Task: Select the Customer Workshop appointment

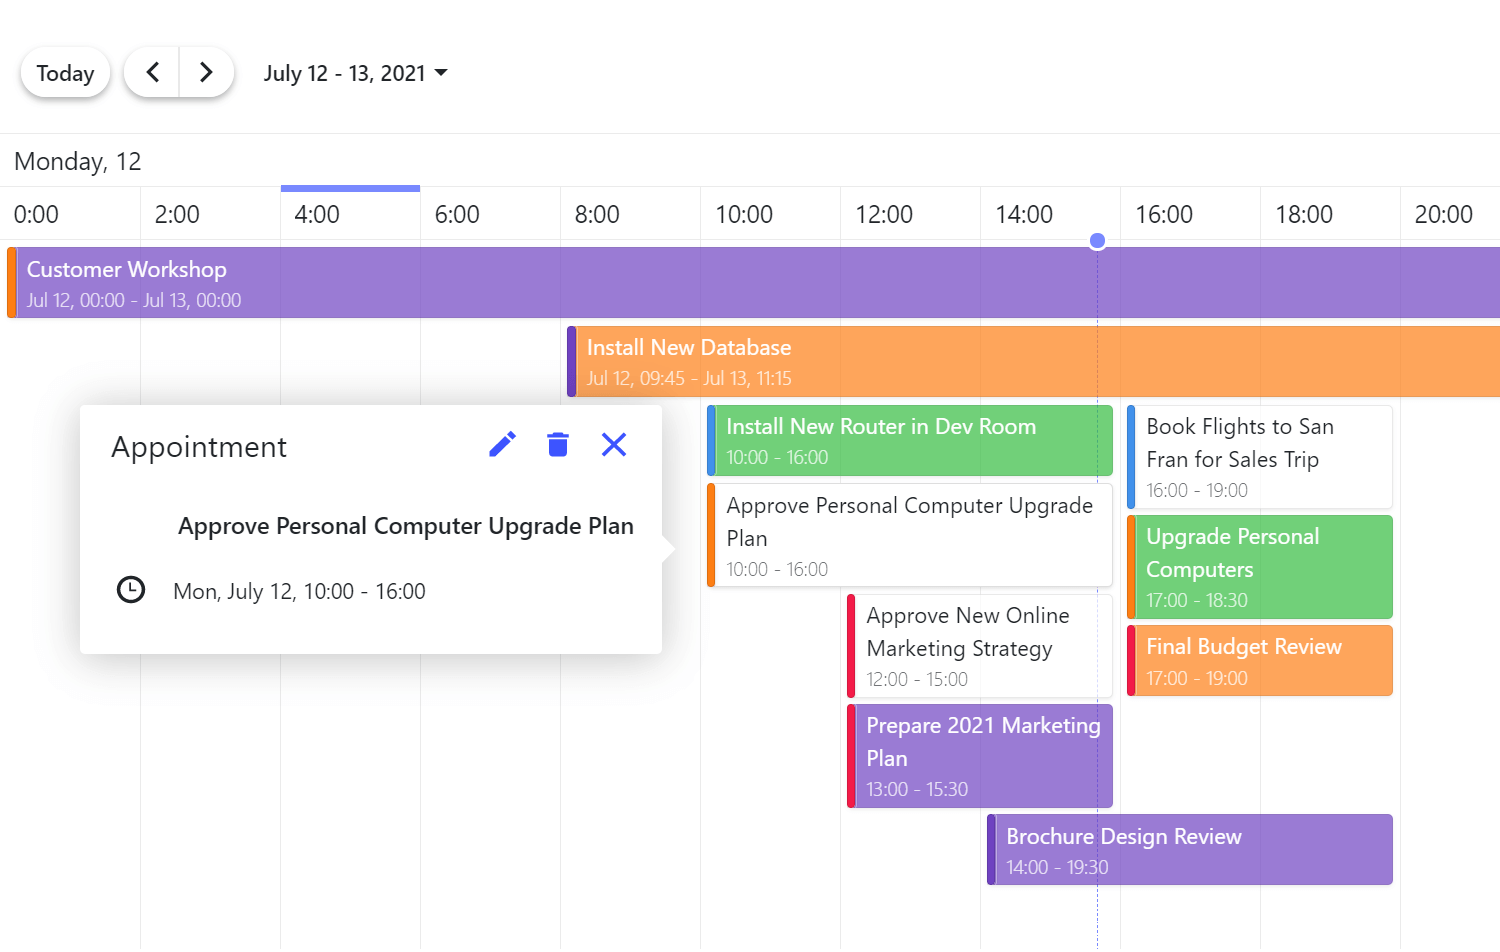Action: coord(700,283)
